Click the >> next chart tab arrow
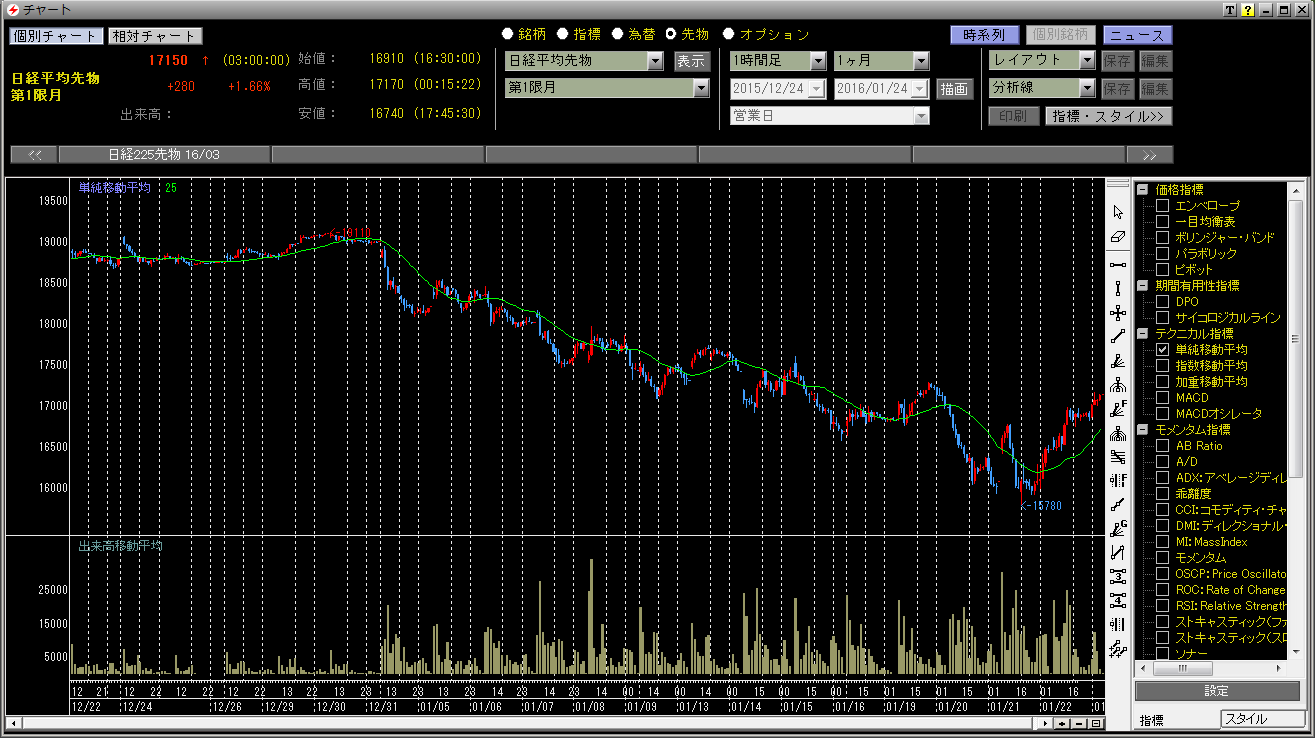Screen dimensions: 1315x738 (1149, 154)
